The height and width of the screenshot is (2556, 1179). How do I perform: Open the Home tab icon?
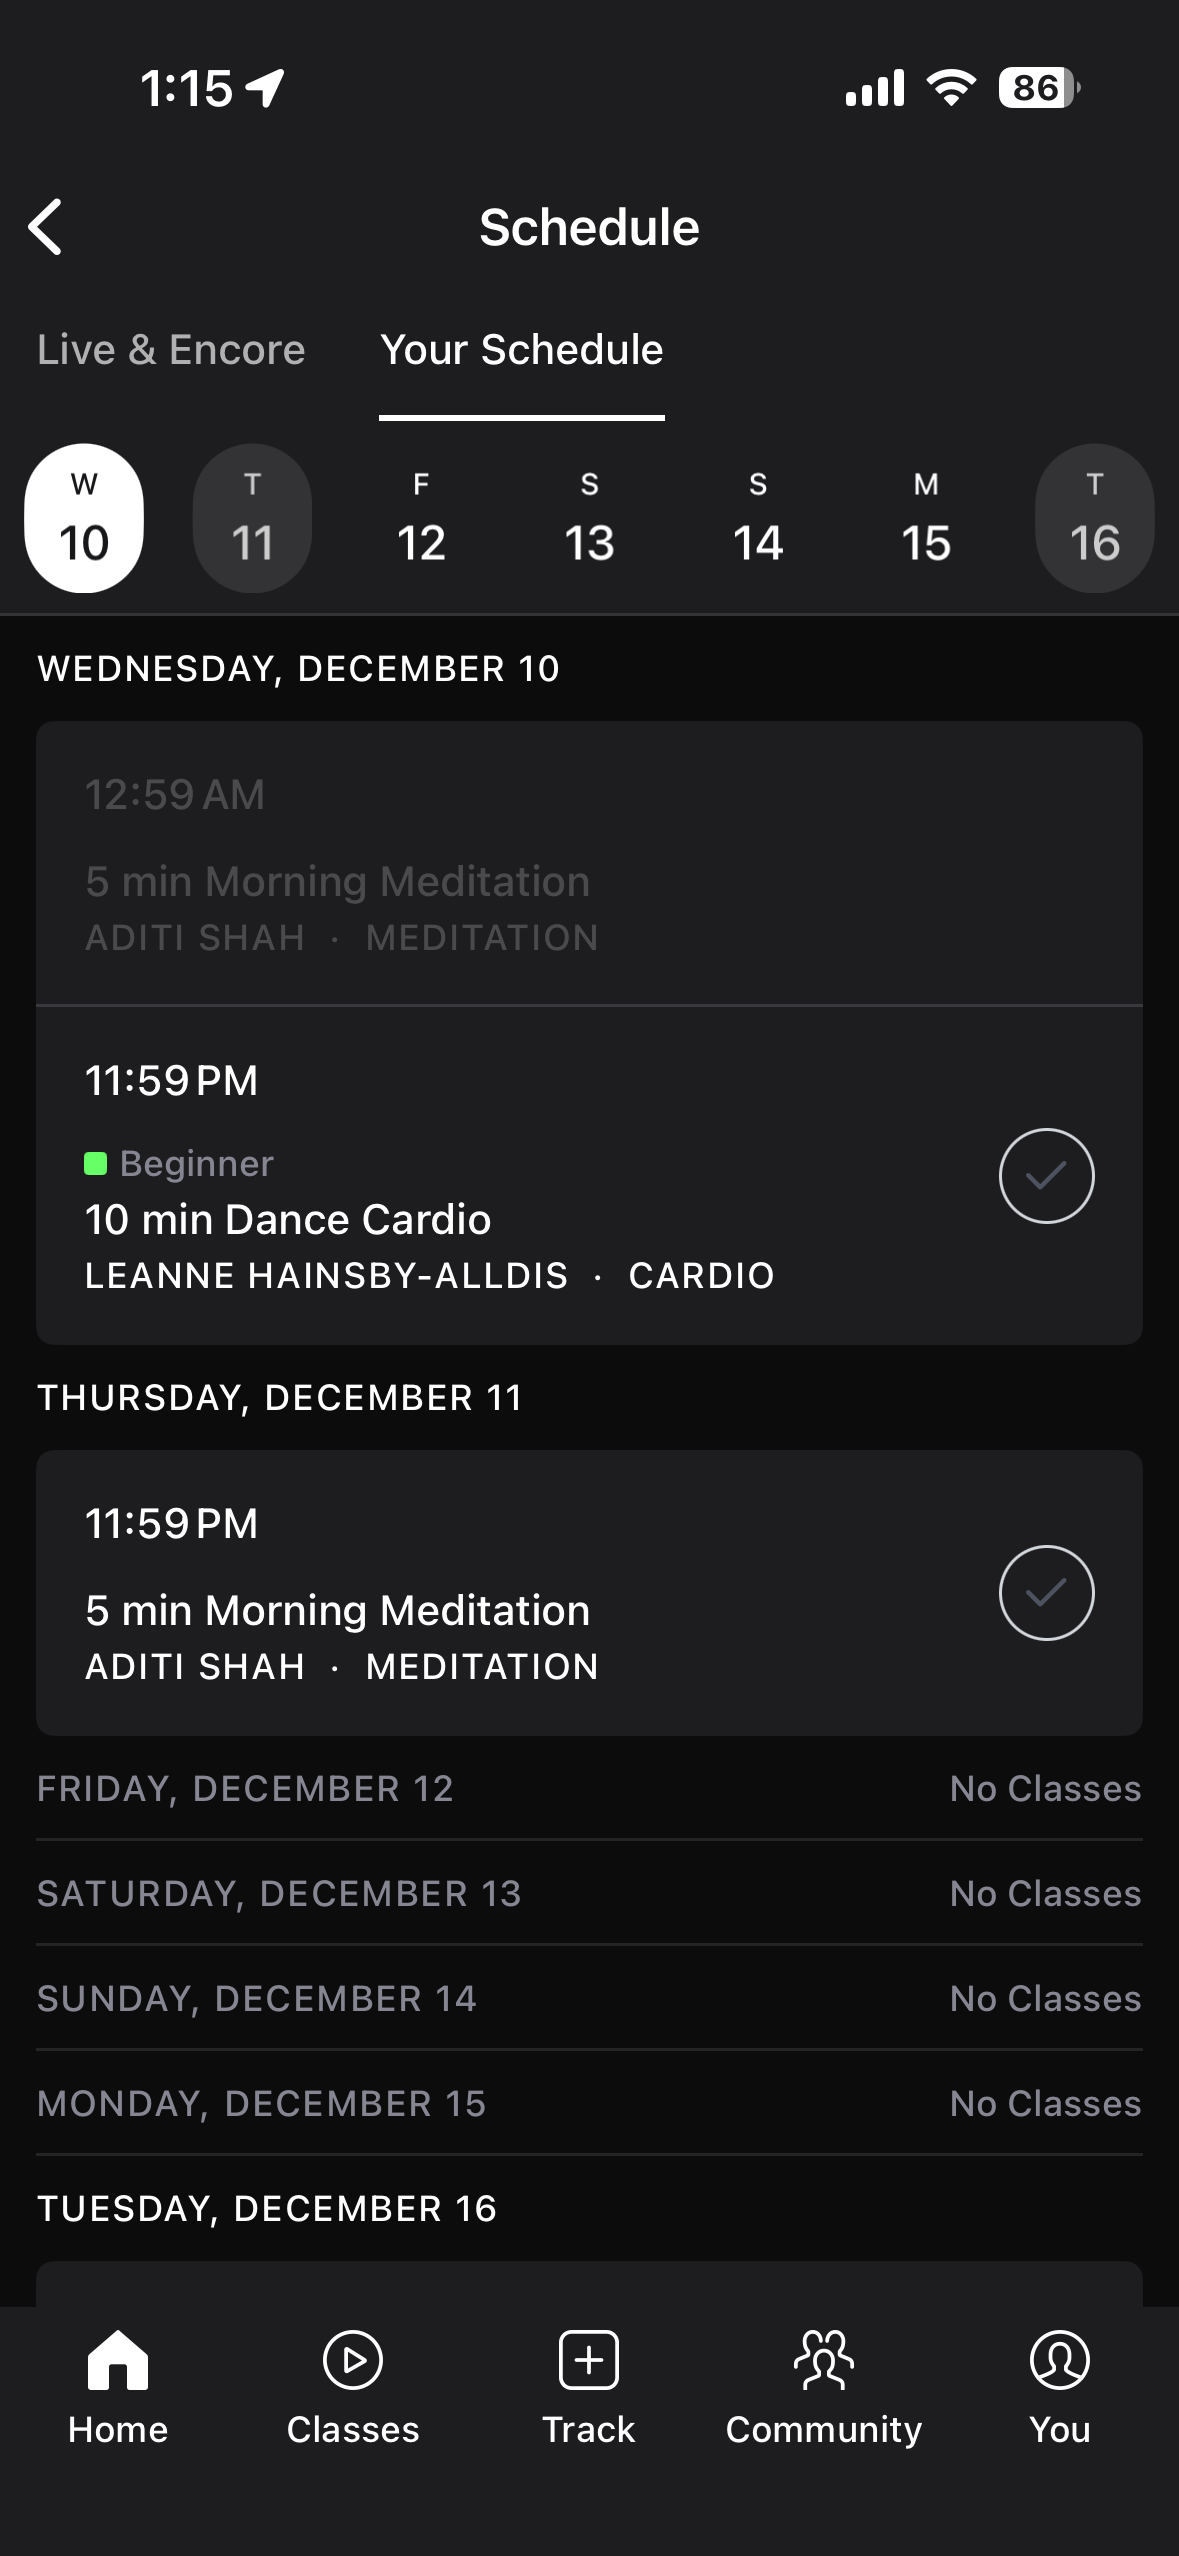tap(117, 2360)
